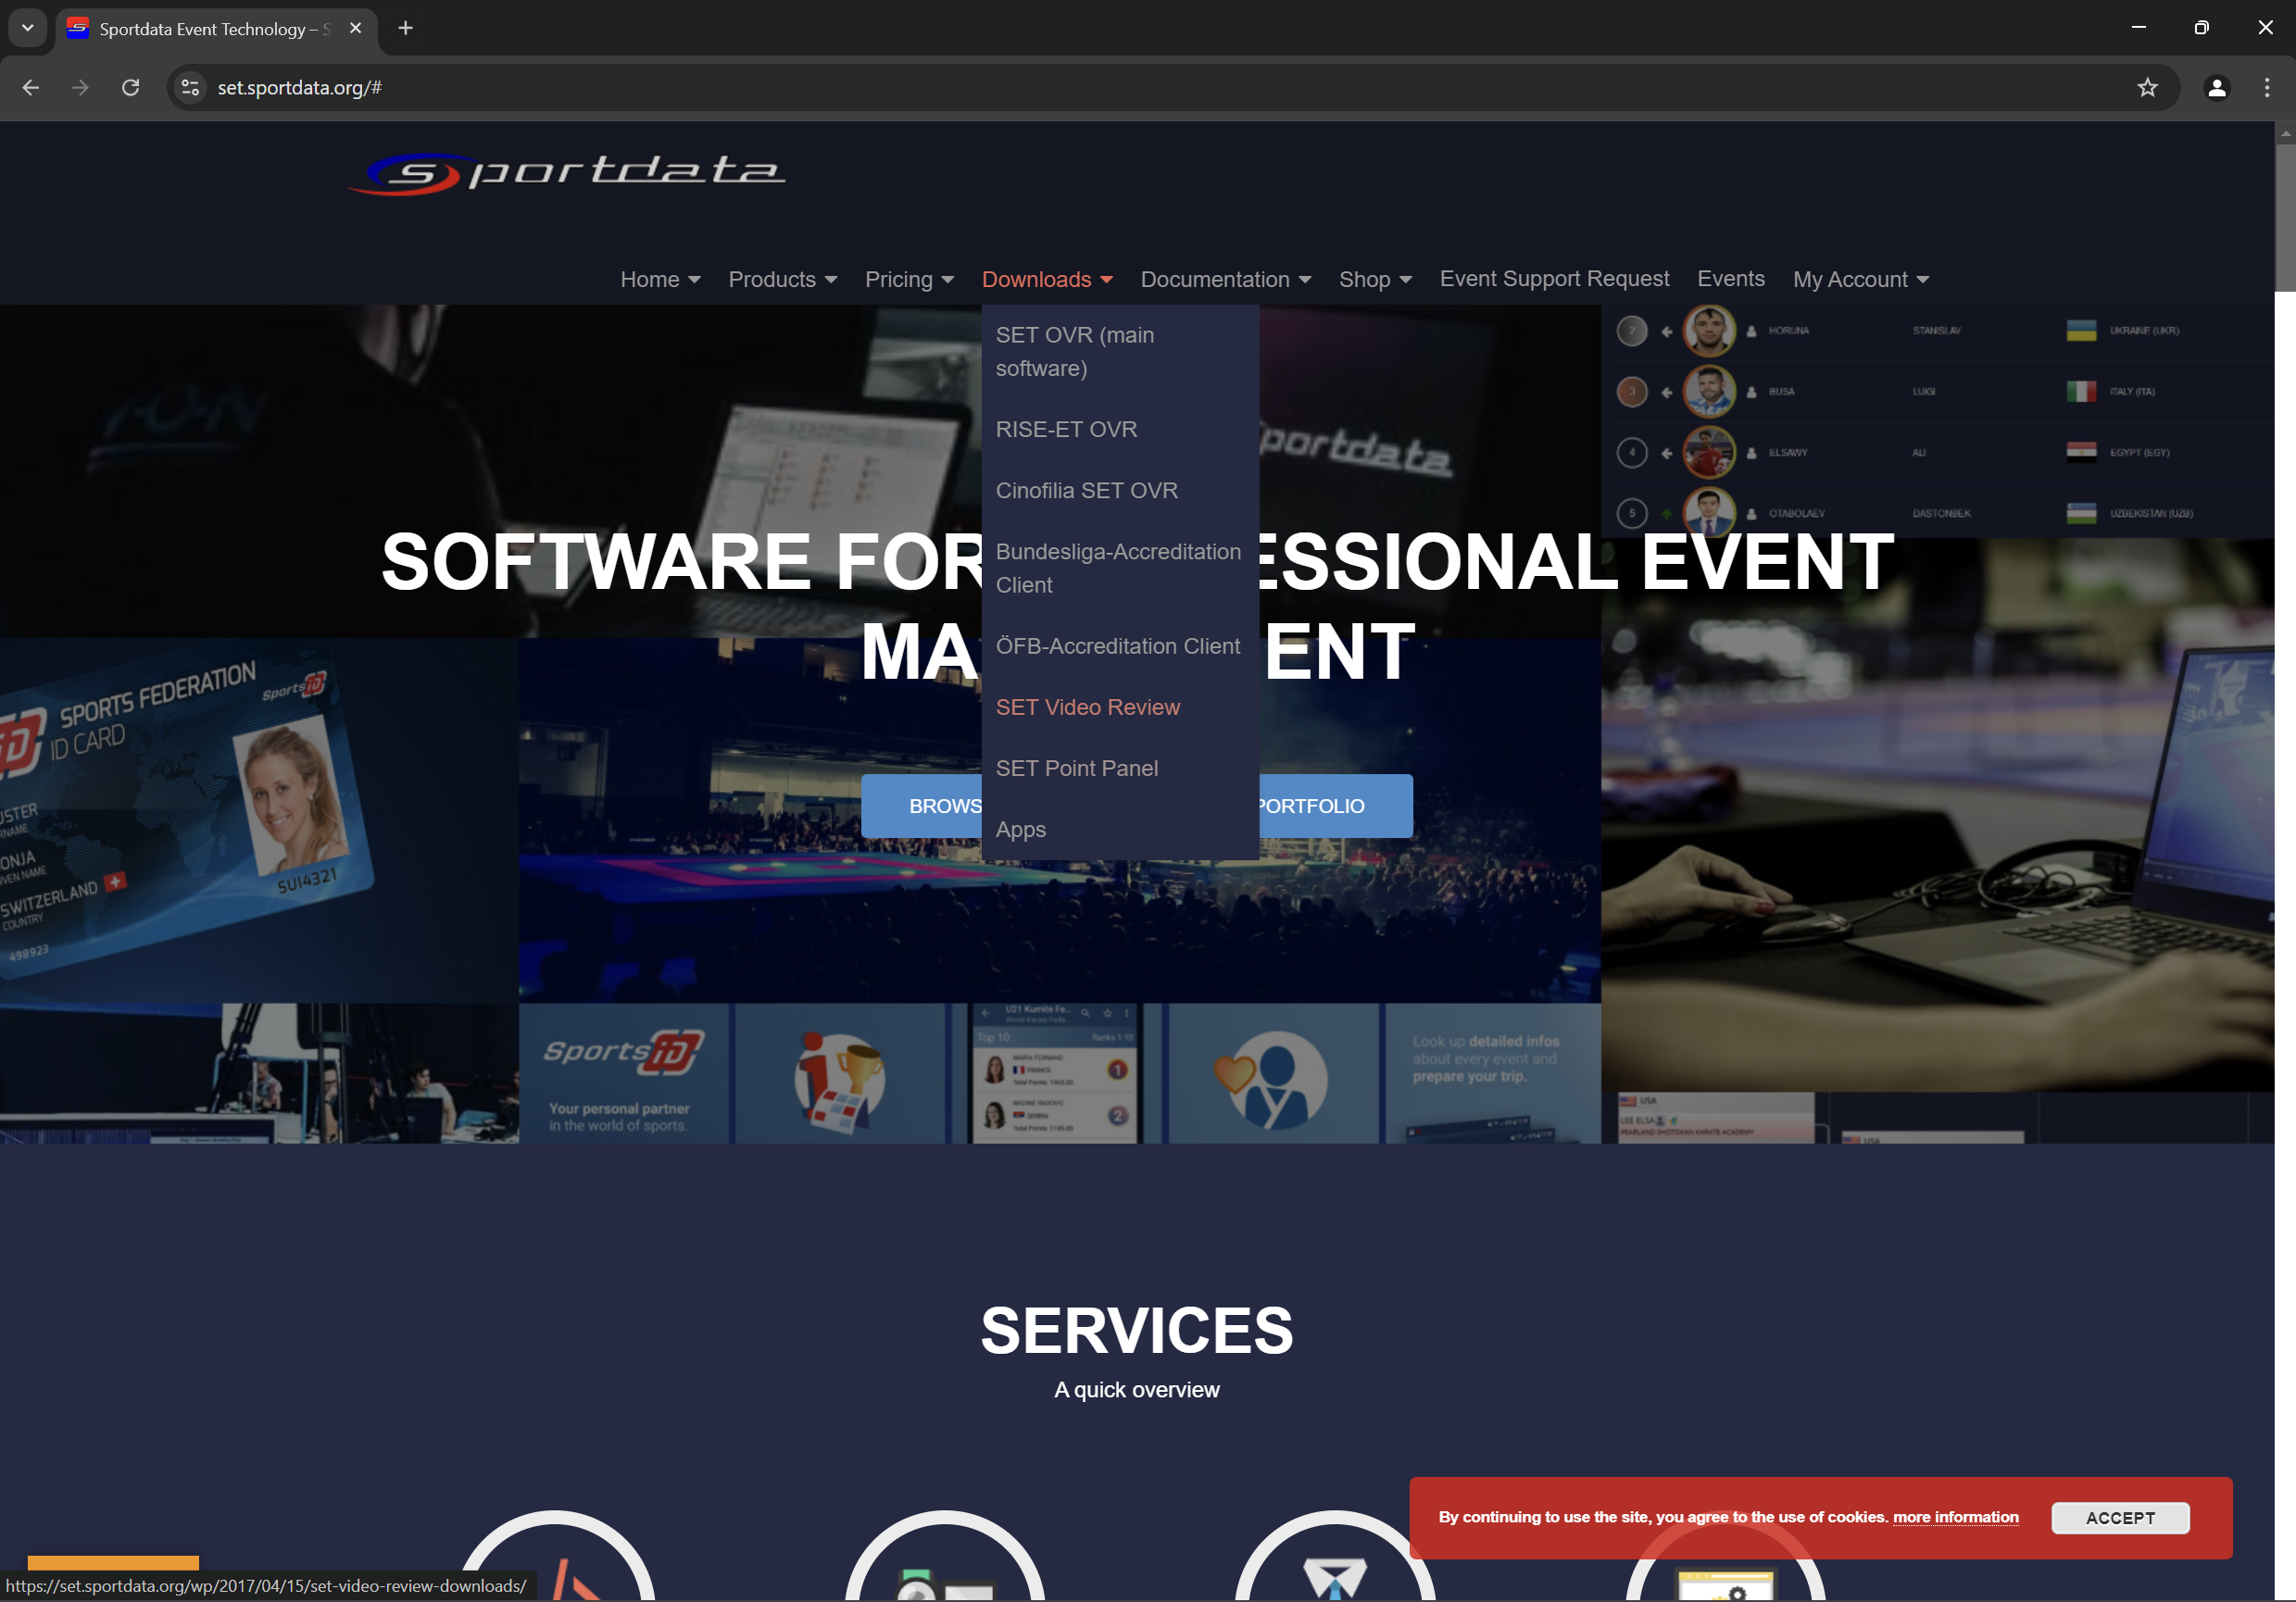Open Chrome three-dot menu
2296x1602 pixels.
click(2266, 88)
